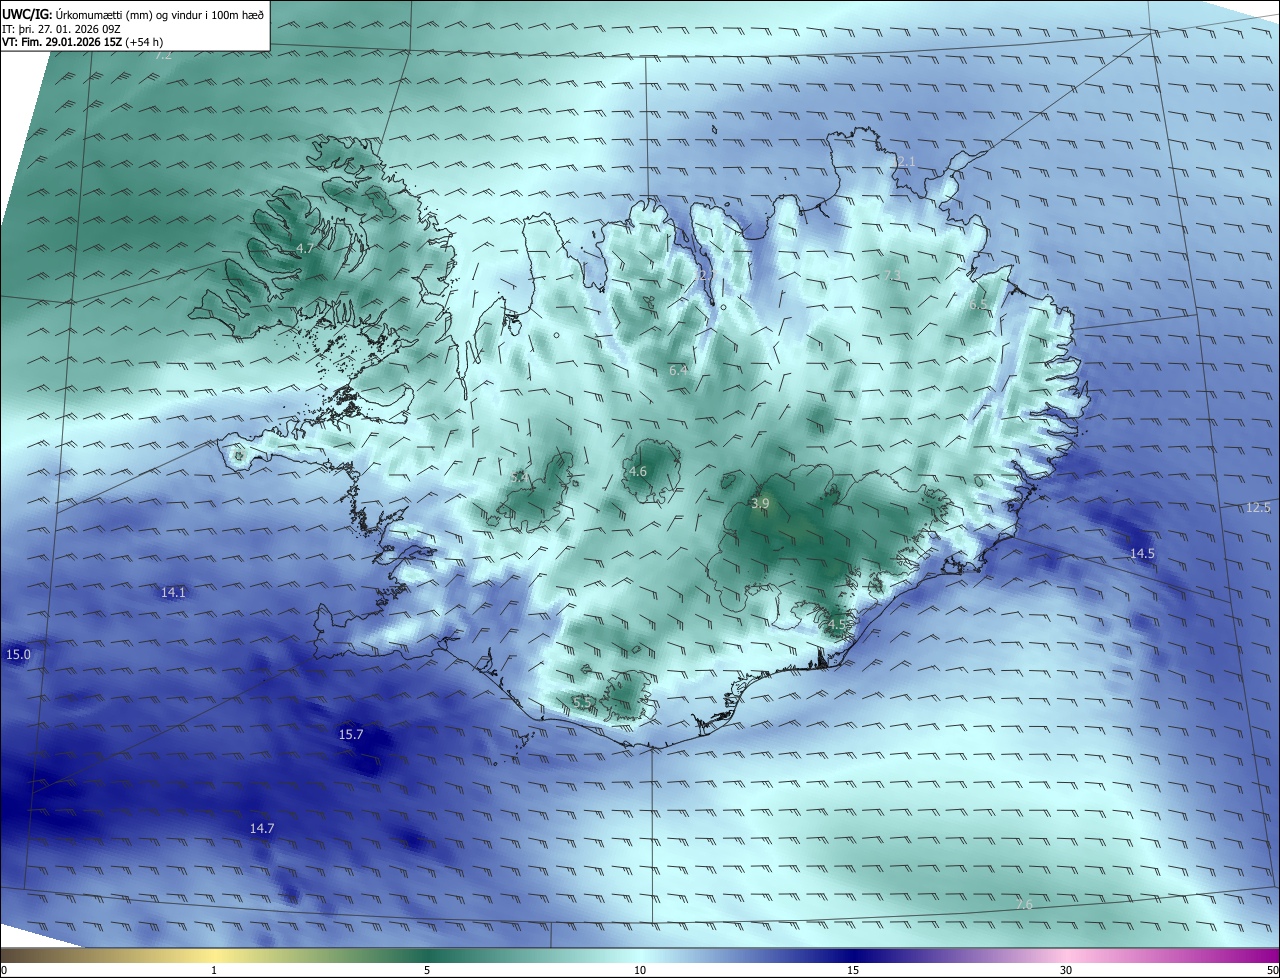The image size is (1280, 978).
Task: Click the 5.4 value label
Action: pyautogui.click(x=518, y=478)
